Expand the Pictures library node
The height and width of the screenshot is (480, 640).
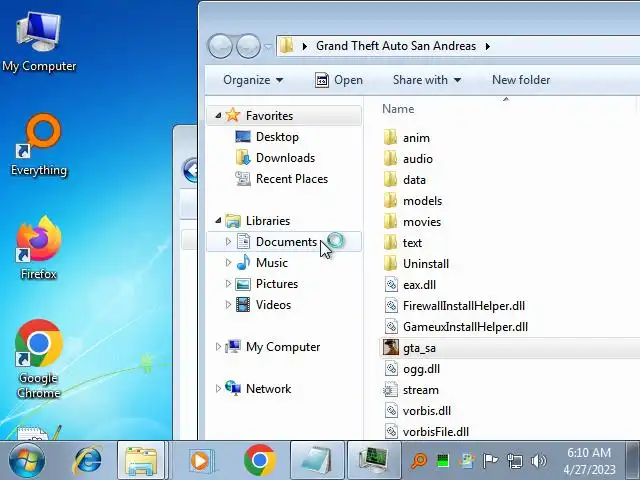(x=228, y=284)
